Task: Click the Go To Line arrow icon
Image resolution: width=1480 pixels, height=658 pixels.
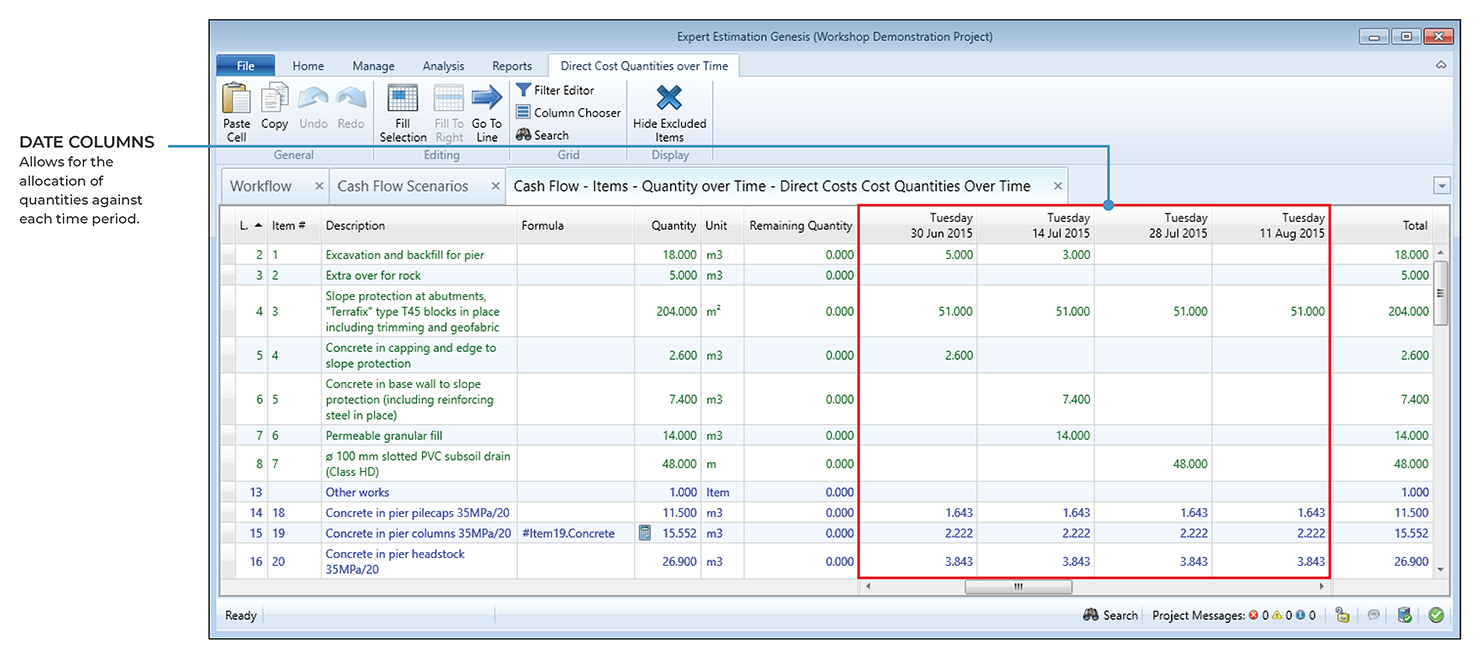Action: [487, 99]
